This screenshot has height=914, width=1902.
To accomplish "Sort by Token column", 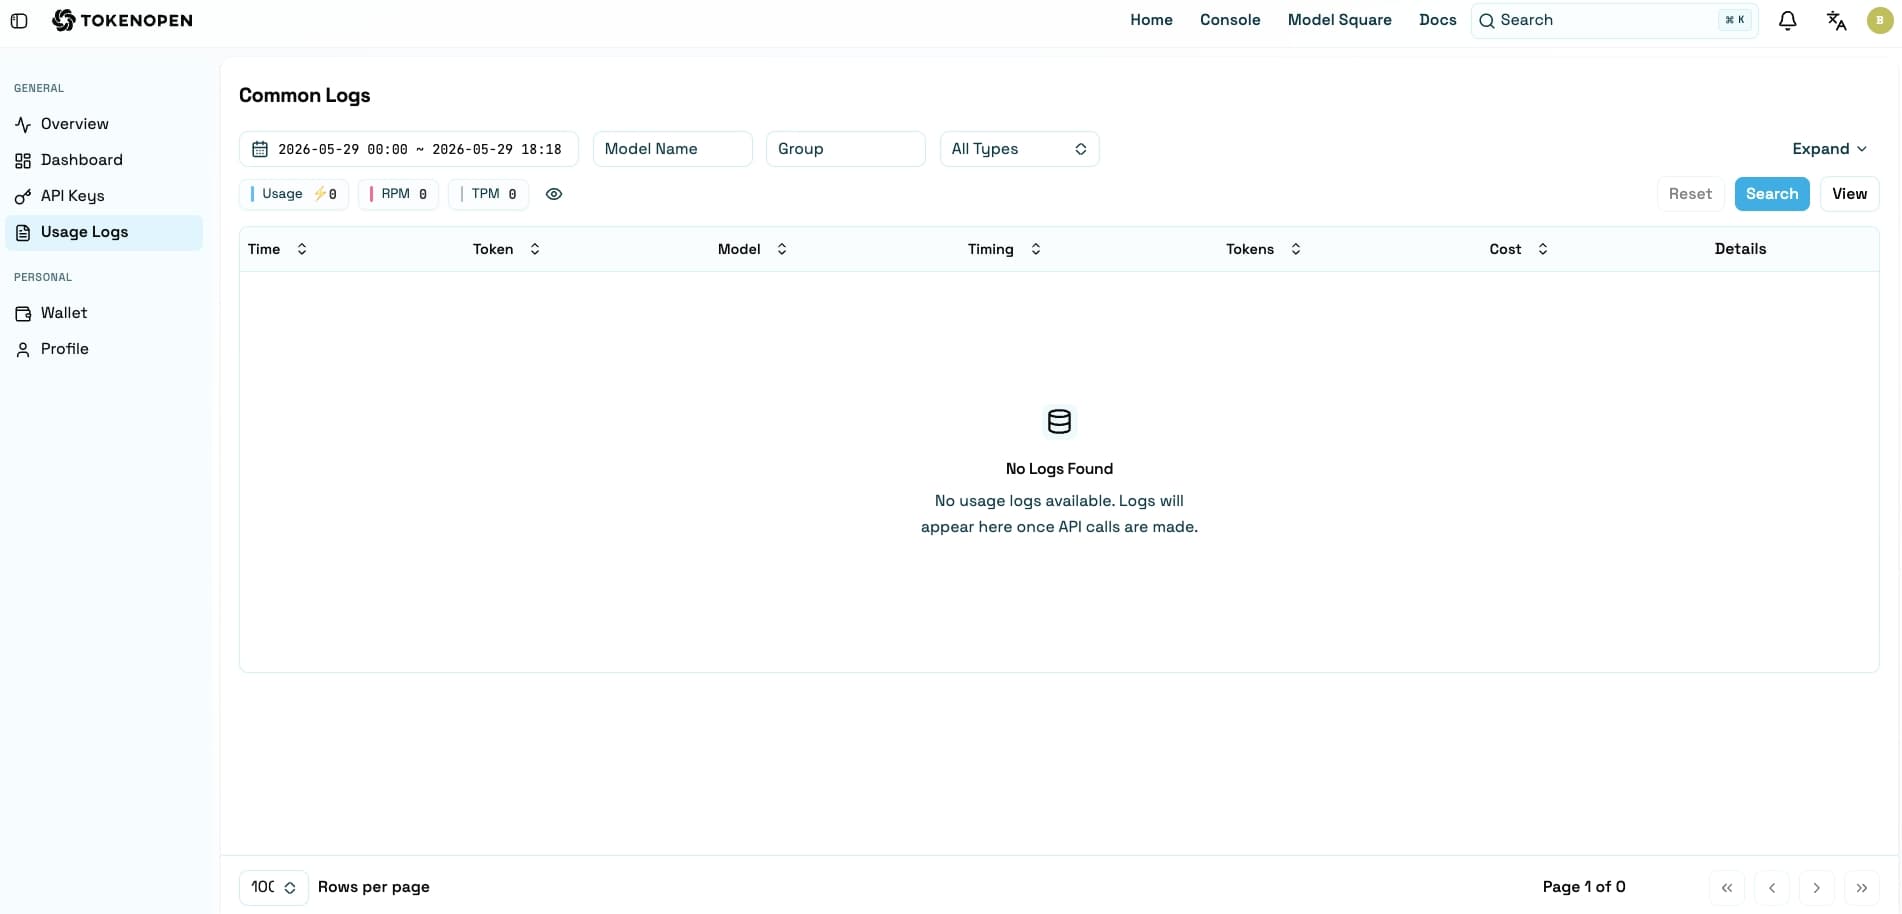I will tap(506, 249).
